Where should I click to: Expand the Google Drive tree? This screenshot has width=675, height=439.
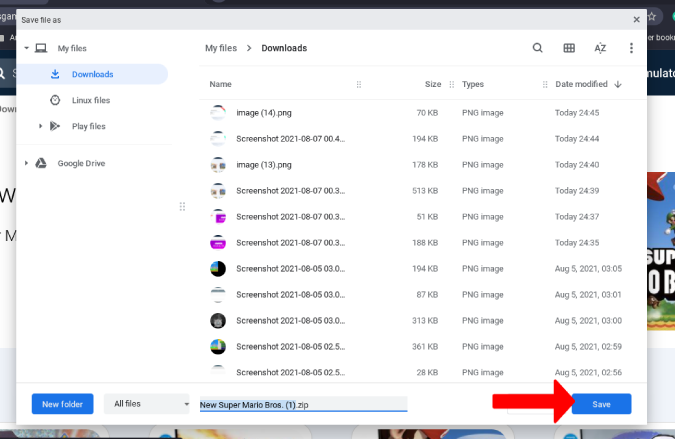[27, 163]
